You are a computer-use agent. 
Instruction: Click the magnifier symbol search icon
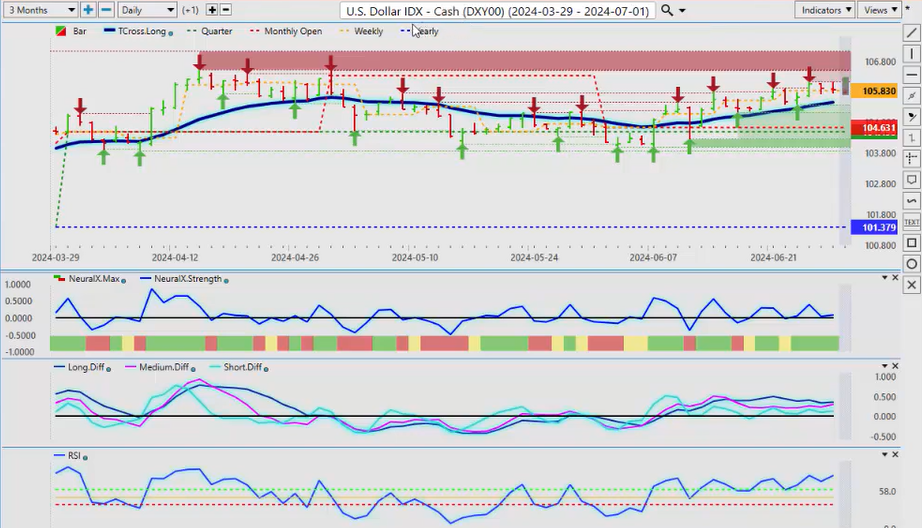click(667, 10)
